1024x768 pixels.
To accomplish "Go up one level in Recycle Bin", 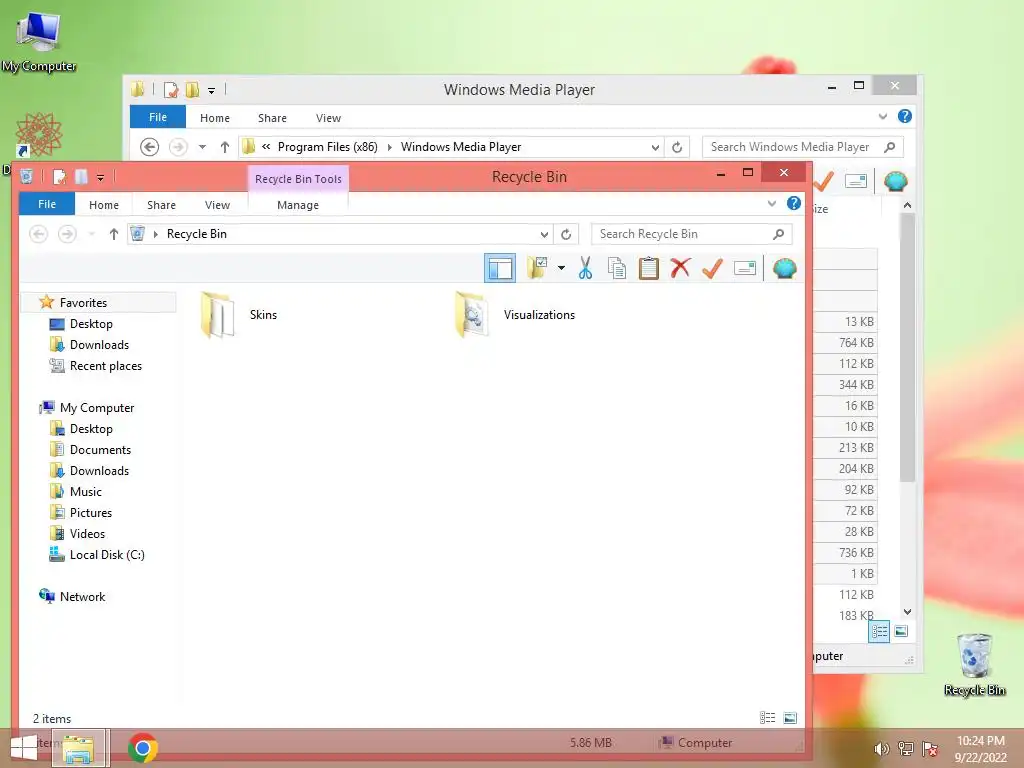I will (x=114, y=234).
